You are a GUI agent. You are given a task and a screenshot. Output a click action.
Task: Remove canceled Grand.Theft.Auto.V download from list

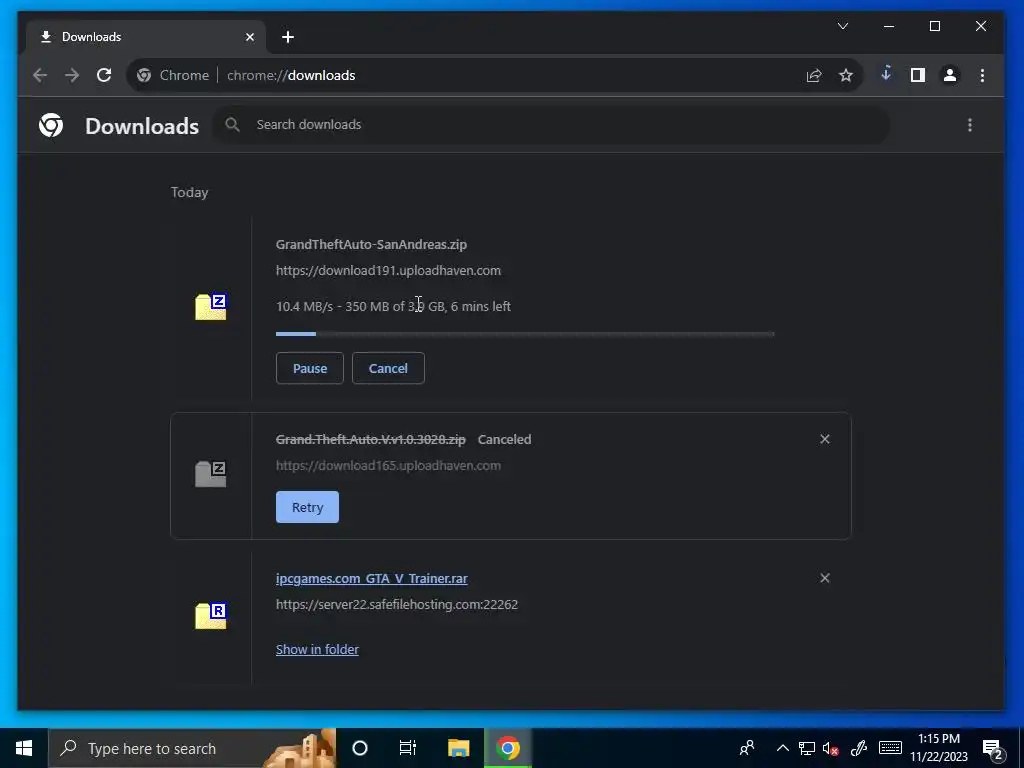(825, 439)
